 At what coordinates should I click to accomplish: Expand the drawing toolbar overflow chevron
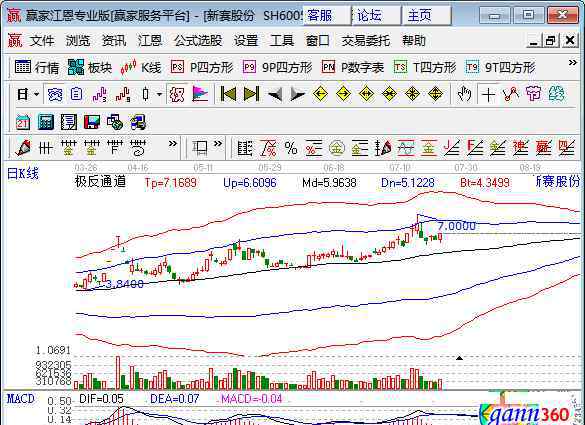coord(172,144)
